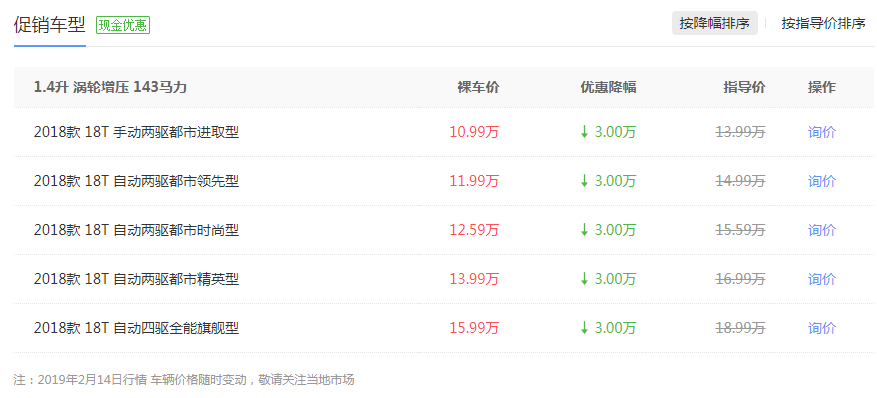Click 询价 for 手动两驱都市进取型
877x398 pixels.
pos(822,132)
